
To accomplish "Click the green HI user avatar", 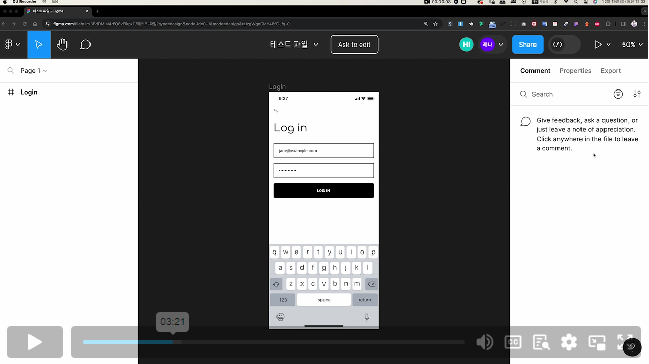I will (x=466, y=44).
